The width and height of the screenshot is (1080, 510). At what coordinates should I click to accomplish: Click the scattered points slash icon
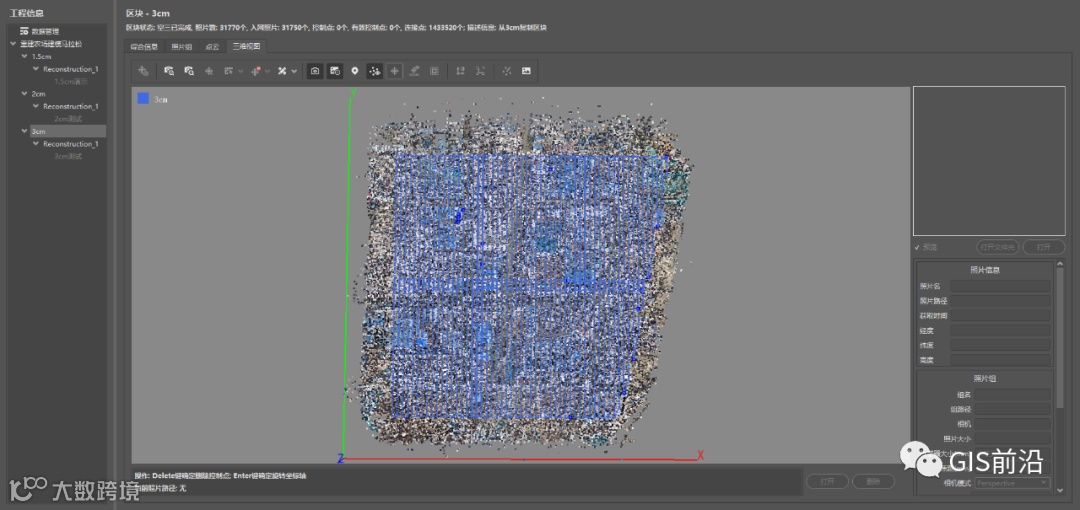point(507,71)
